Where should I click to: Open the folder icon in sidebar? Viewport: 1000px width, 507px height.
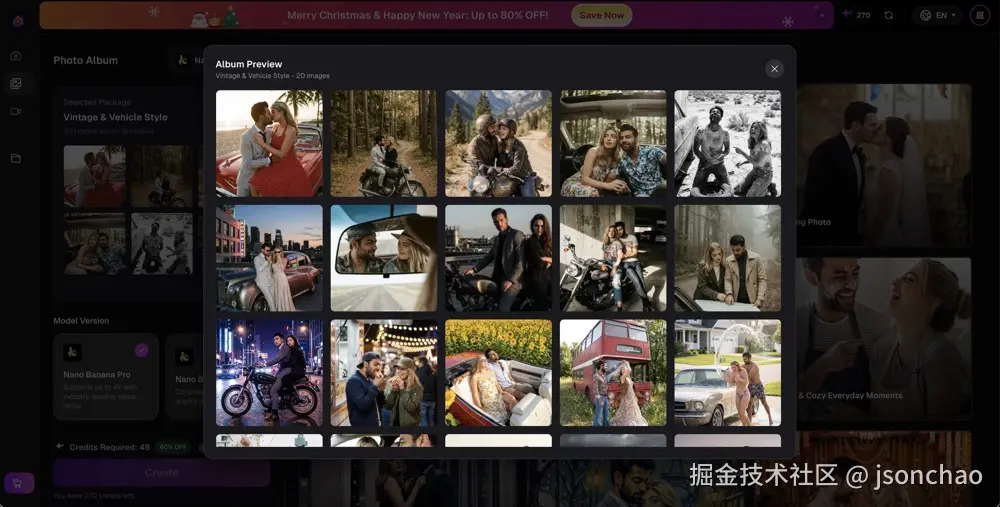[x=16, y=158]
